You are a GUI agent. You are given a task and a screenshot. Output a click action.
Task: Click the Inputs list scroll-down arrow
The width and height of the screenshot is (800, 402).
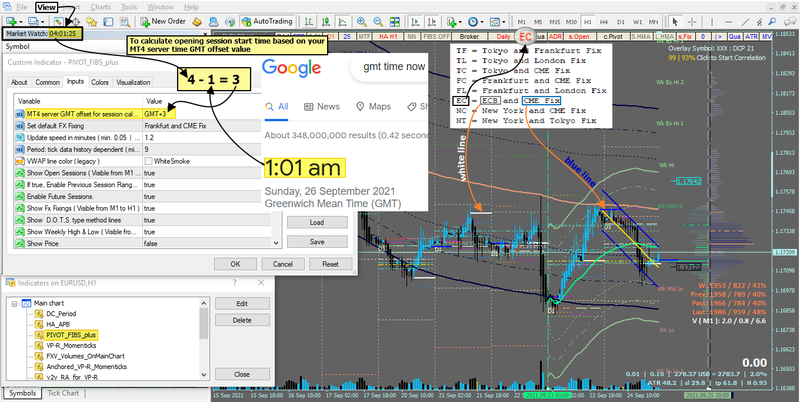[276, 243]
